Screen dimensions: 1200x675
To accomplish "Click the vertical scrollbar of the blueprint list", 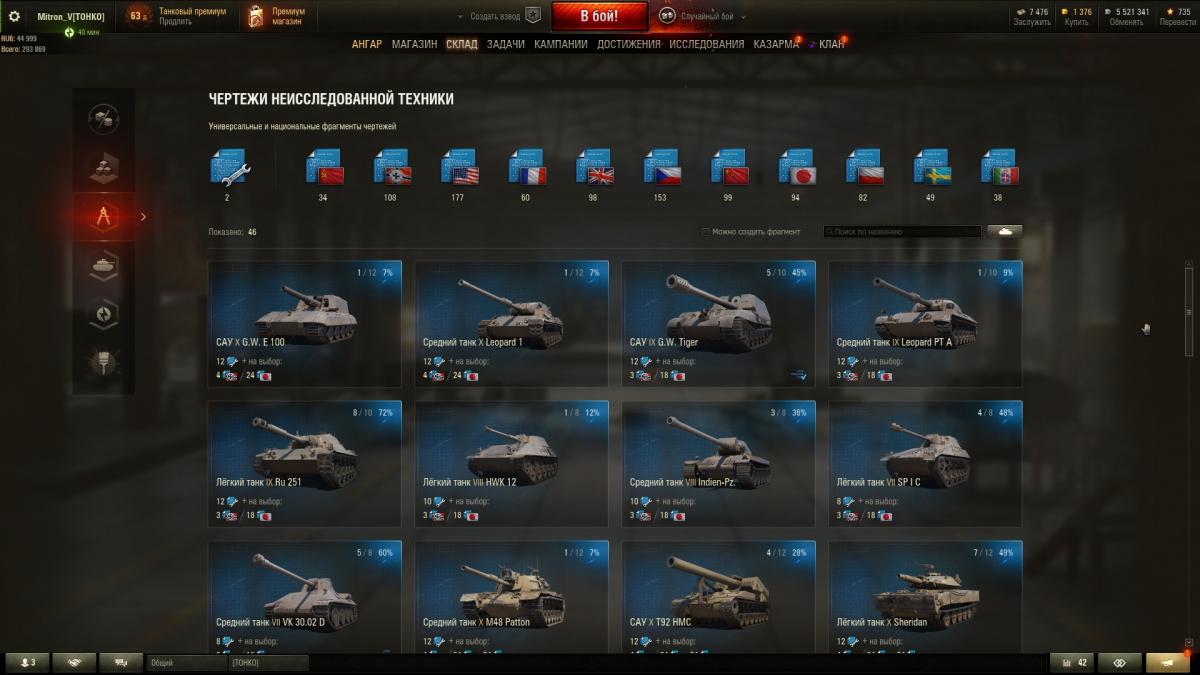I will tap(1189, 310).
